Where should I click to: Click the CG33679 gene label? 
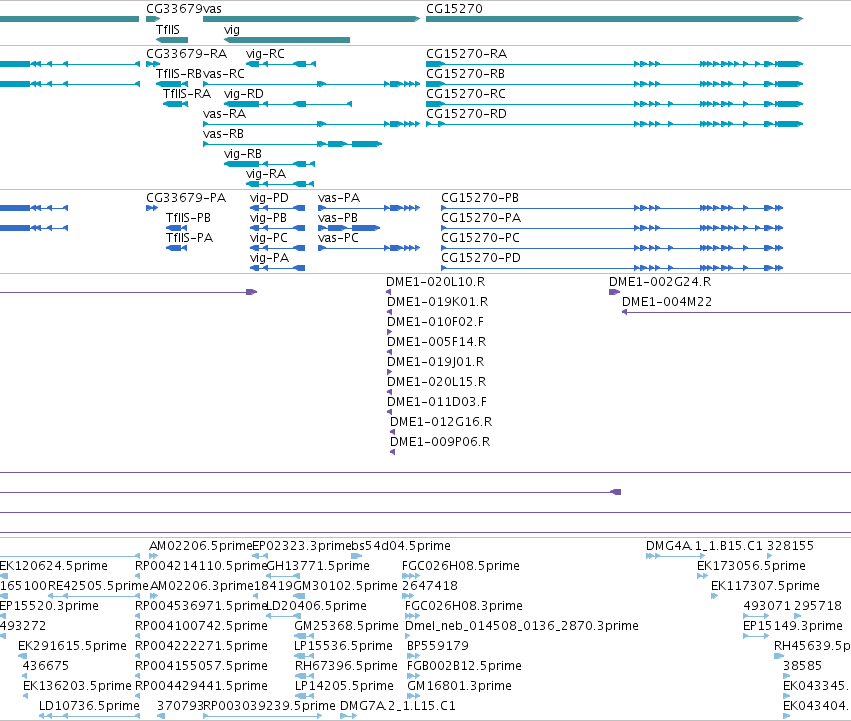point(175,9)
